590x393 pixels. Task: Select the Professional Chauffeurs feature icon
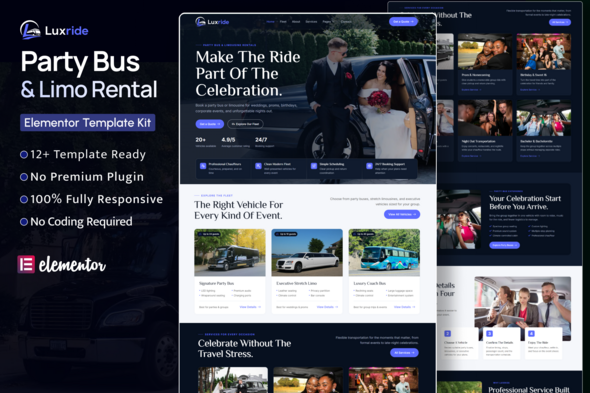[203, 166]
